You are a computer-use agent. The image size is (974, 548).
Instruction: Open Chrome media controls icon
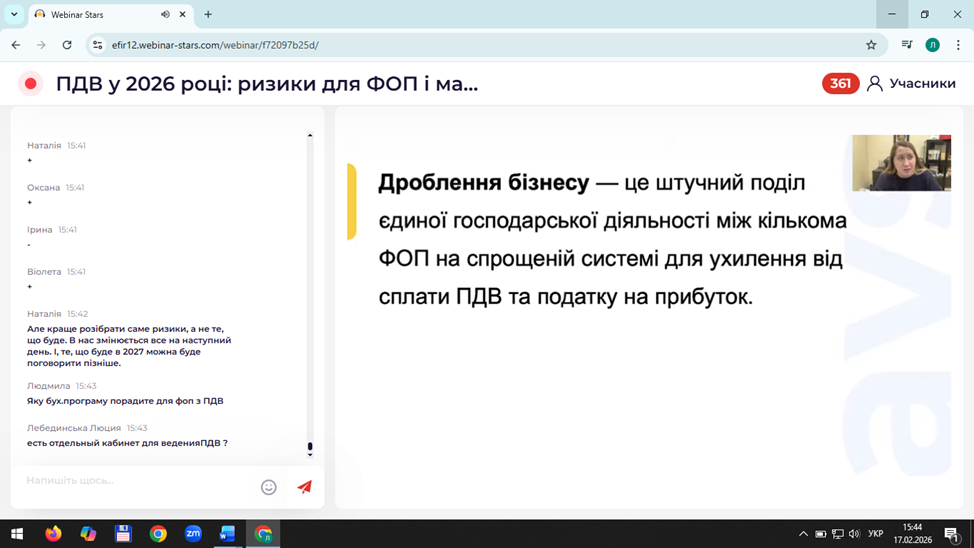(x=906, y=45)
